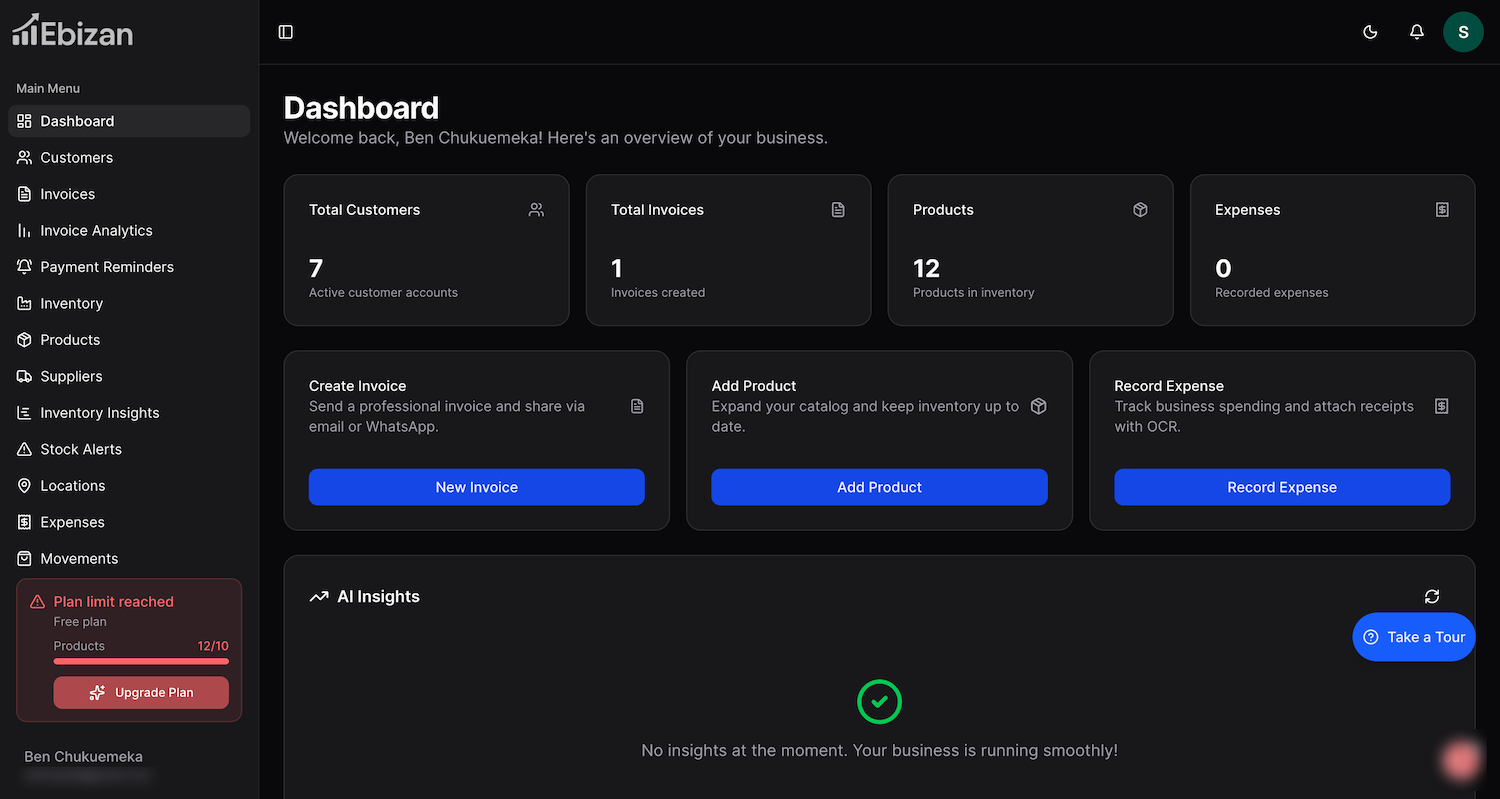This screenshot has width=1500, height=799.
Task: Go to Stock Alerts in the sidebar
Action: 81,450
